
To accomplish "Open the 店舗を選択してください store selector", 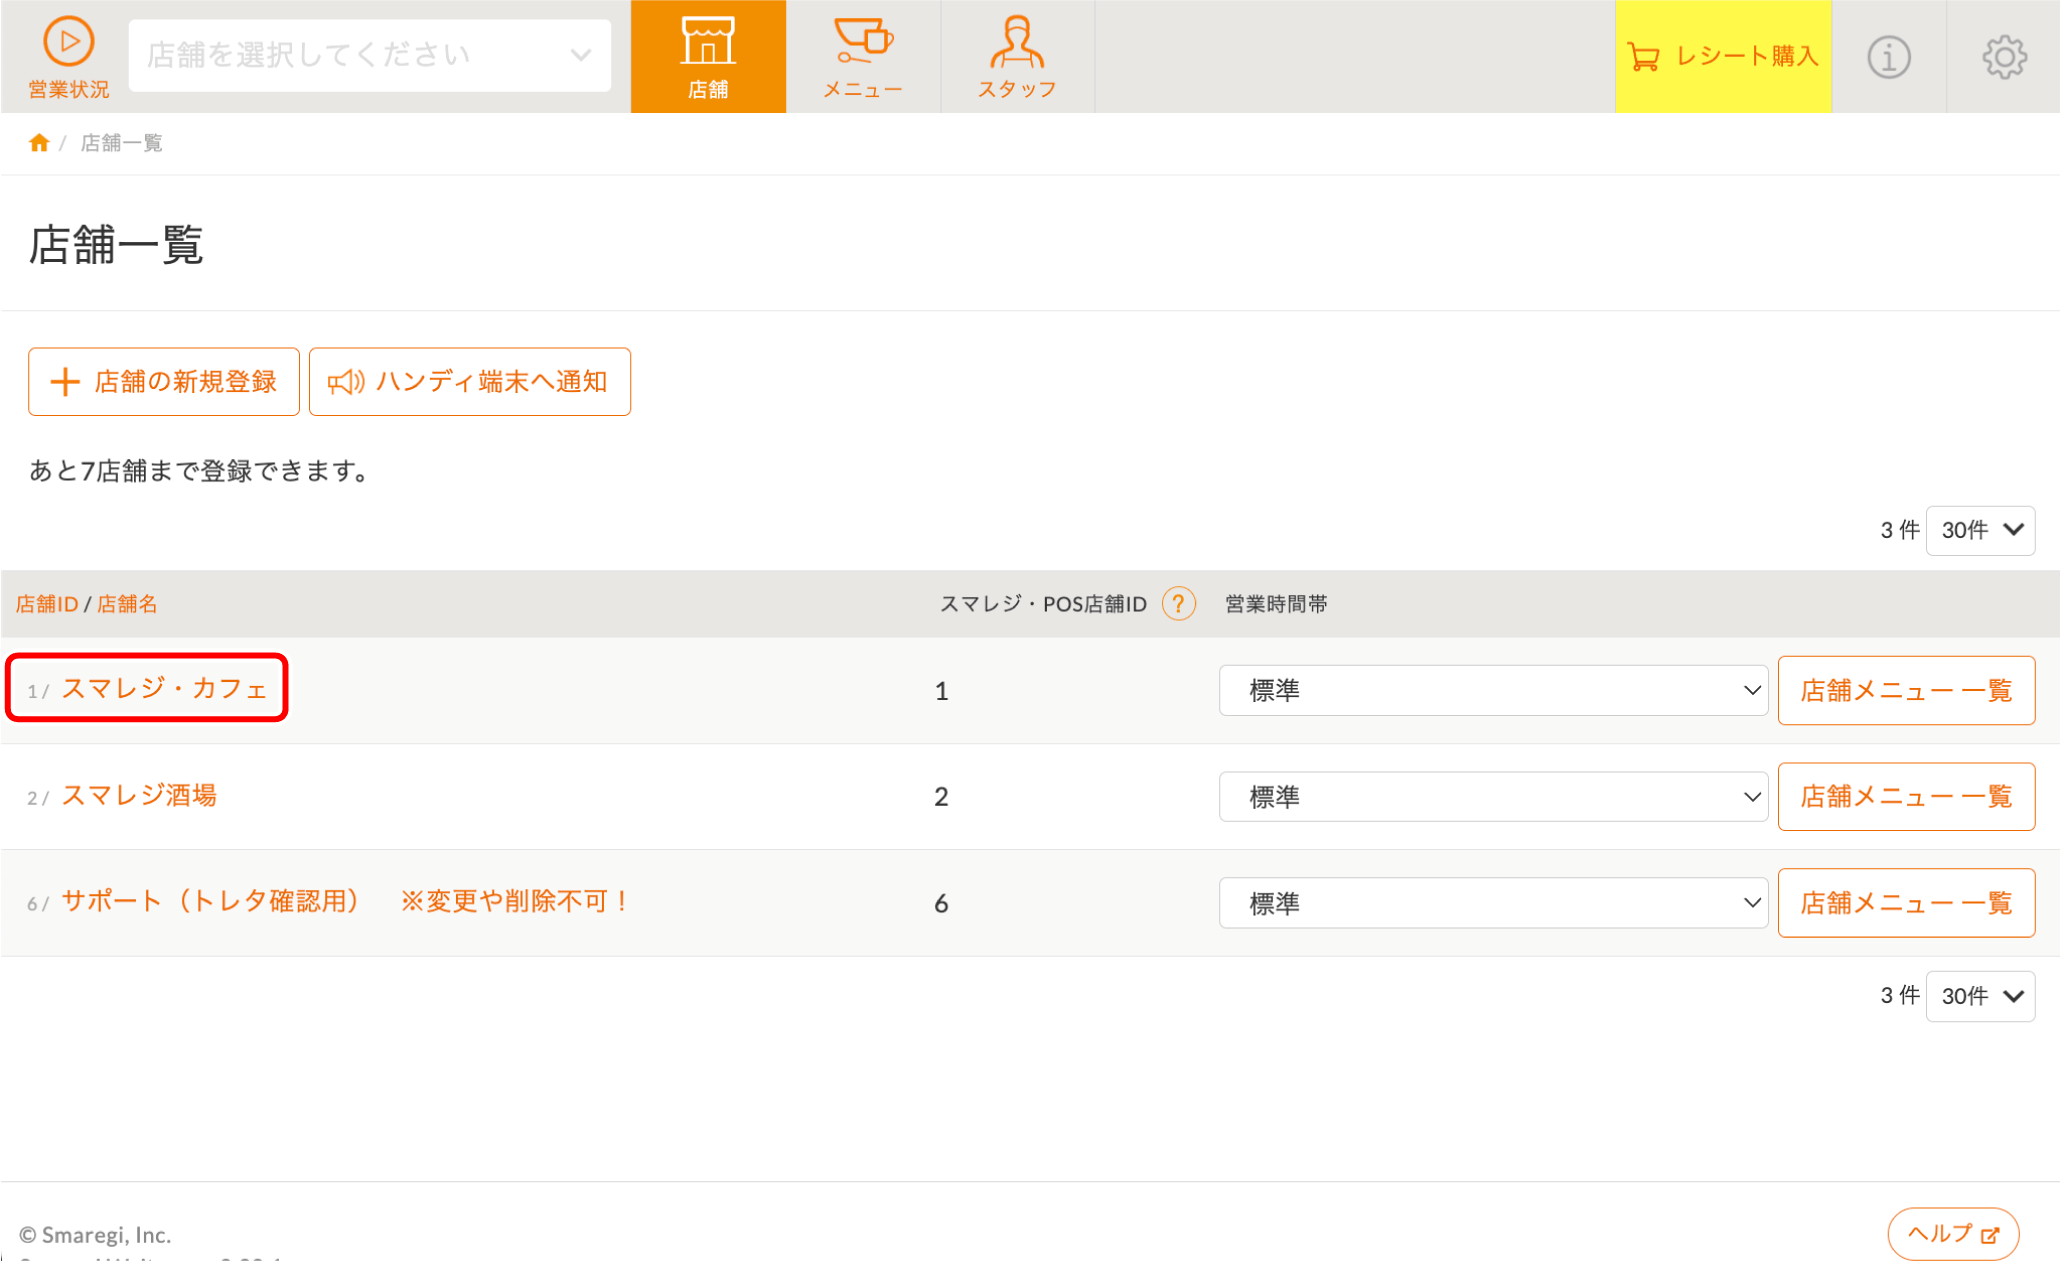I will 369,56.
